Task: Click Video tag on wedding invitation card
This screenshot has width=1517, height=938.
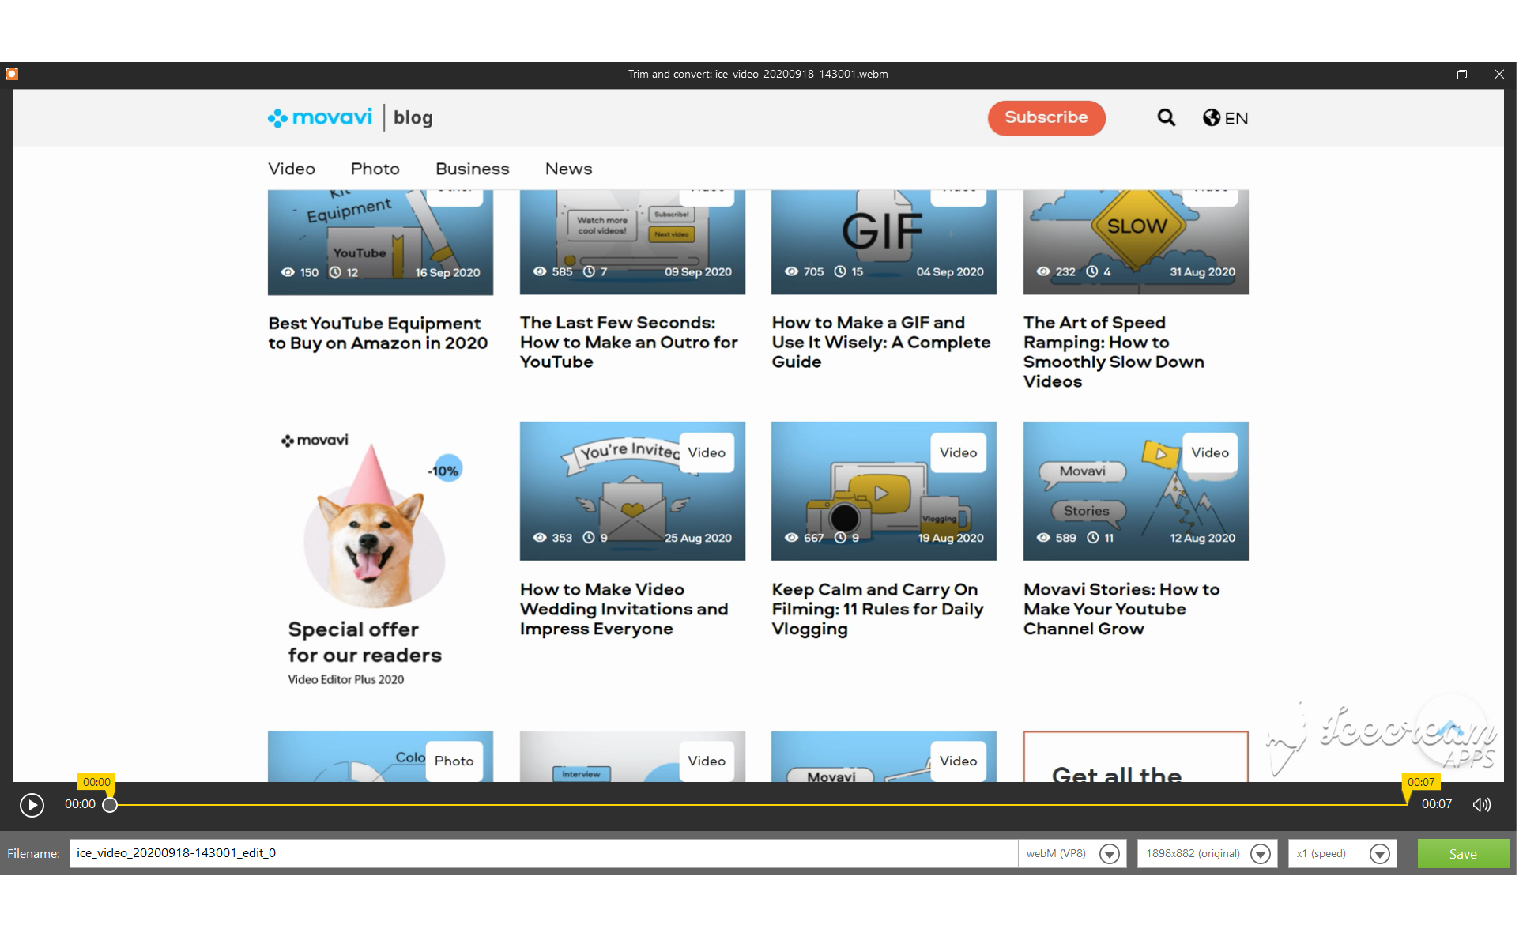Action: coord(707,452)
